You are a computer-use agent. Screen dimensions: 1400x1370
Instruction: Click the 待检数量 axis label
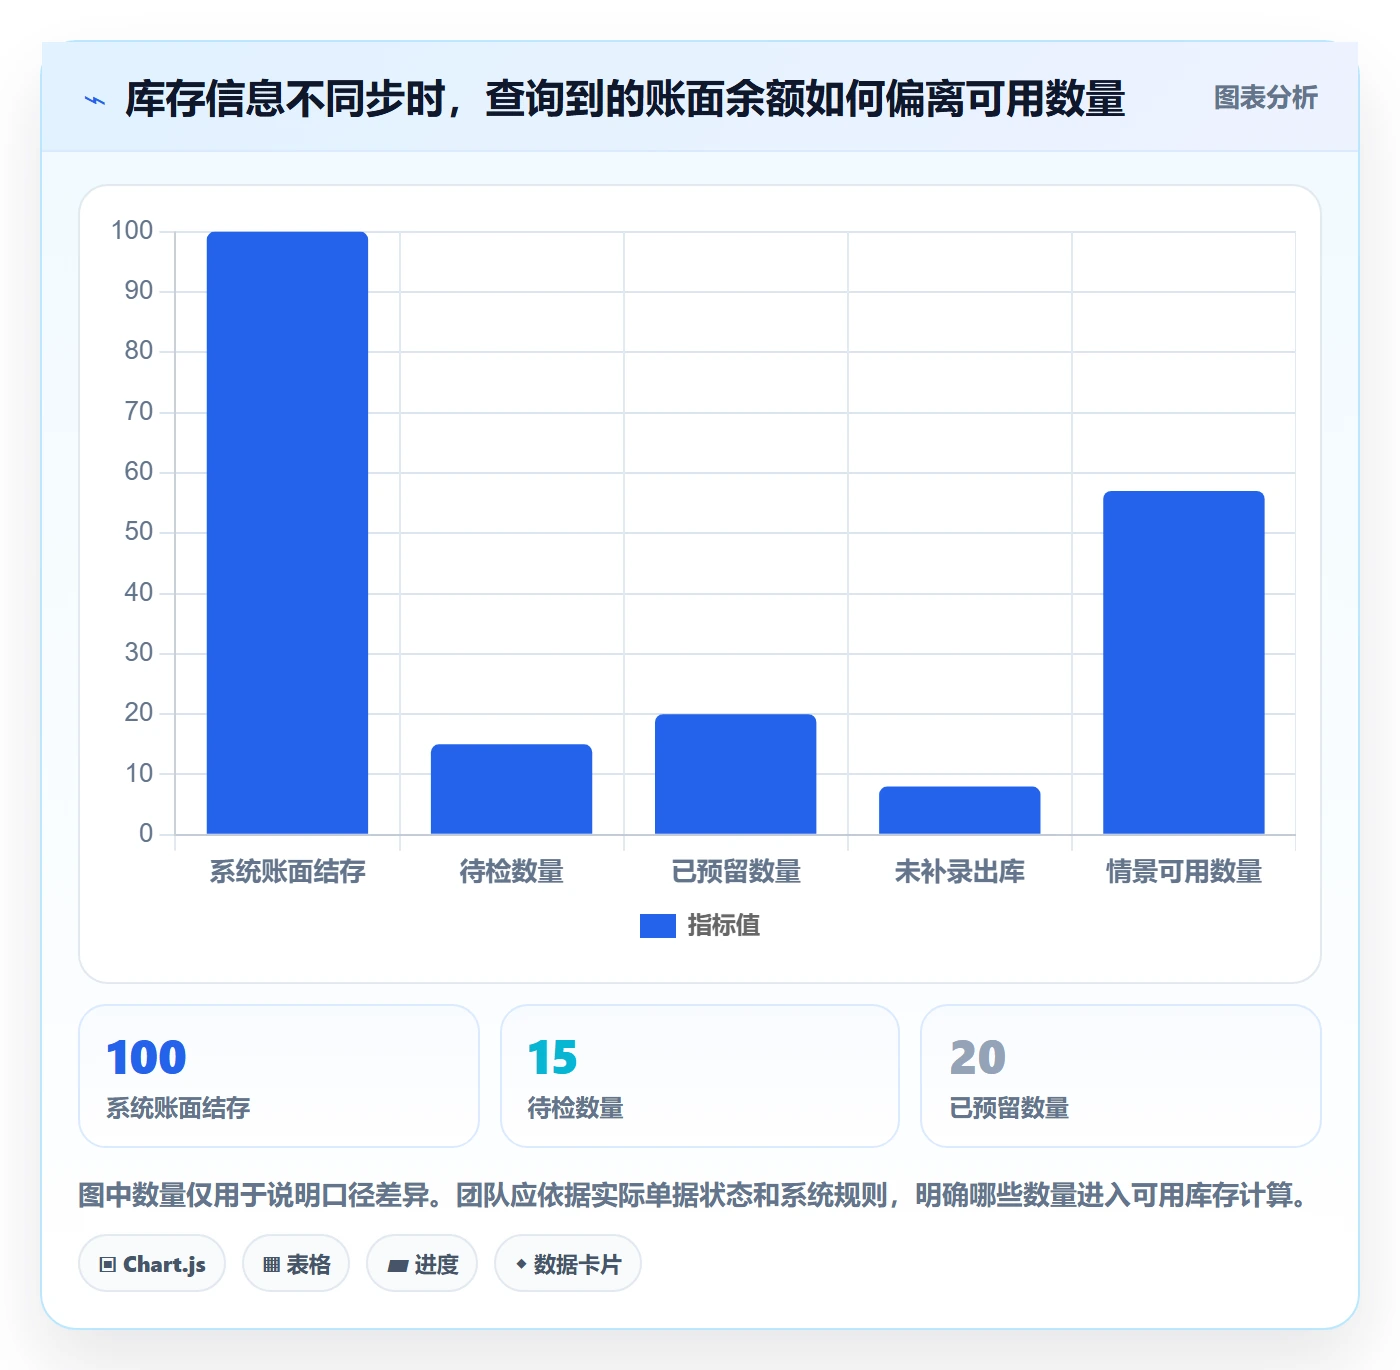[x=511, y=872]
